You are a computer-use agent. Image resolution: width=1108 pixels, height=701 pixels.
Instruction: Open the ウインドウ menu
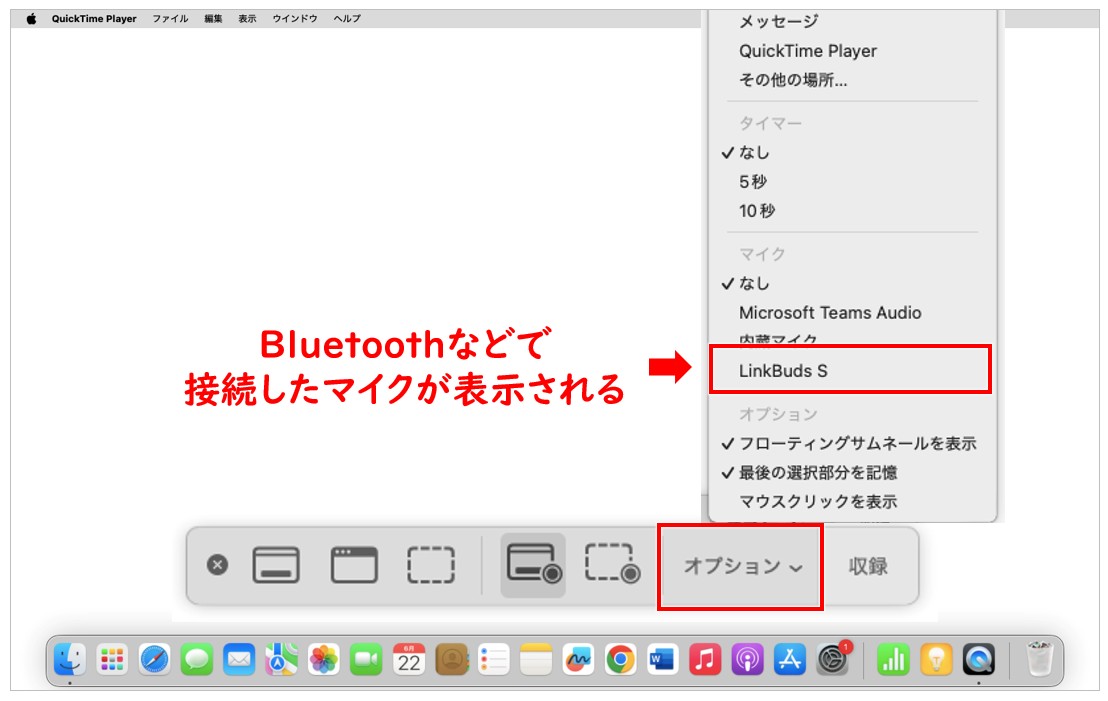click(295, 18)
